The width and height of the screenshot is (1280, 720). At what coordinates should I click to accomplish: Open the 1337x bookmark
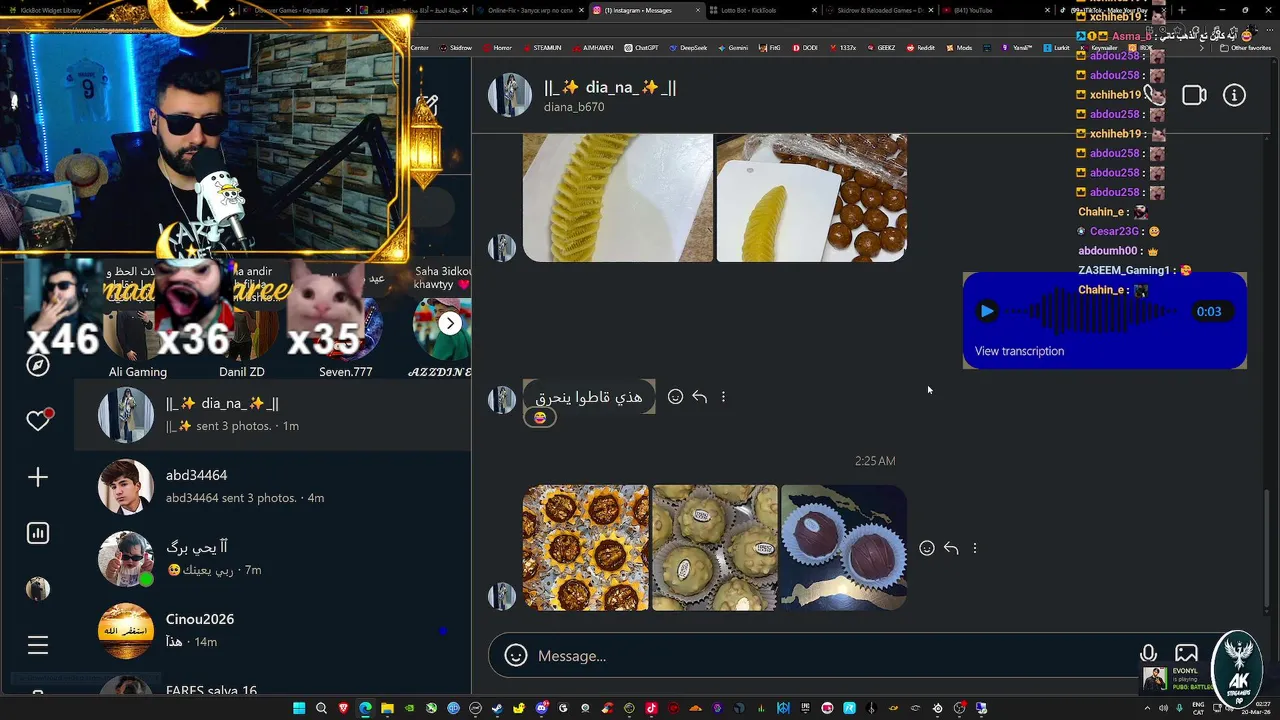tap(842, 48)
